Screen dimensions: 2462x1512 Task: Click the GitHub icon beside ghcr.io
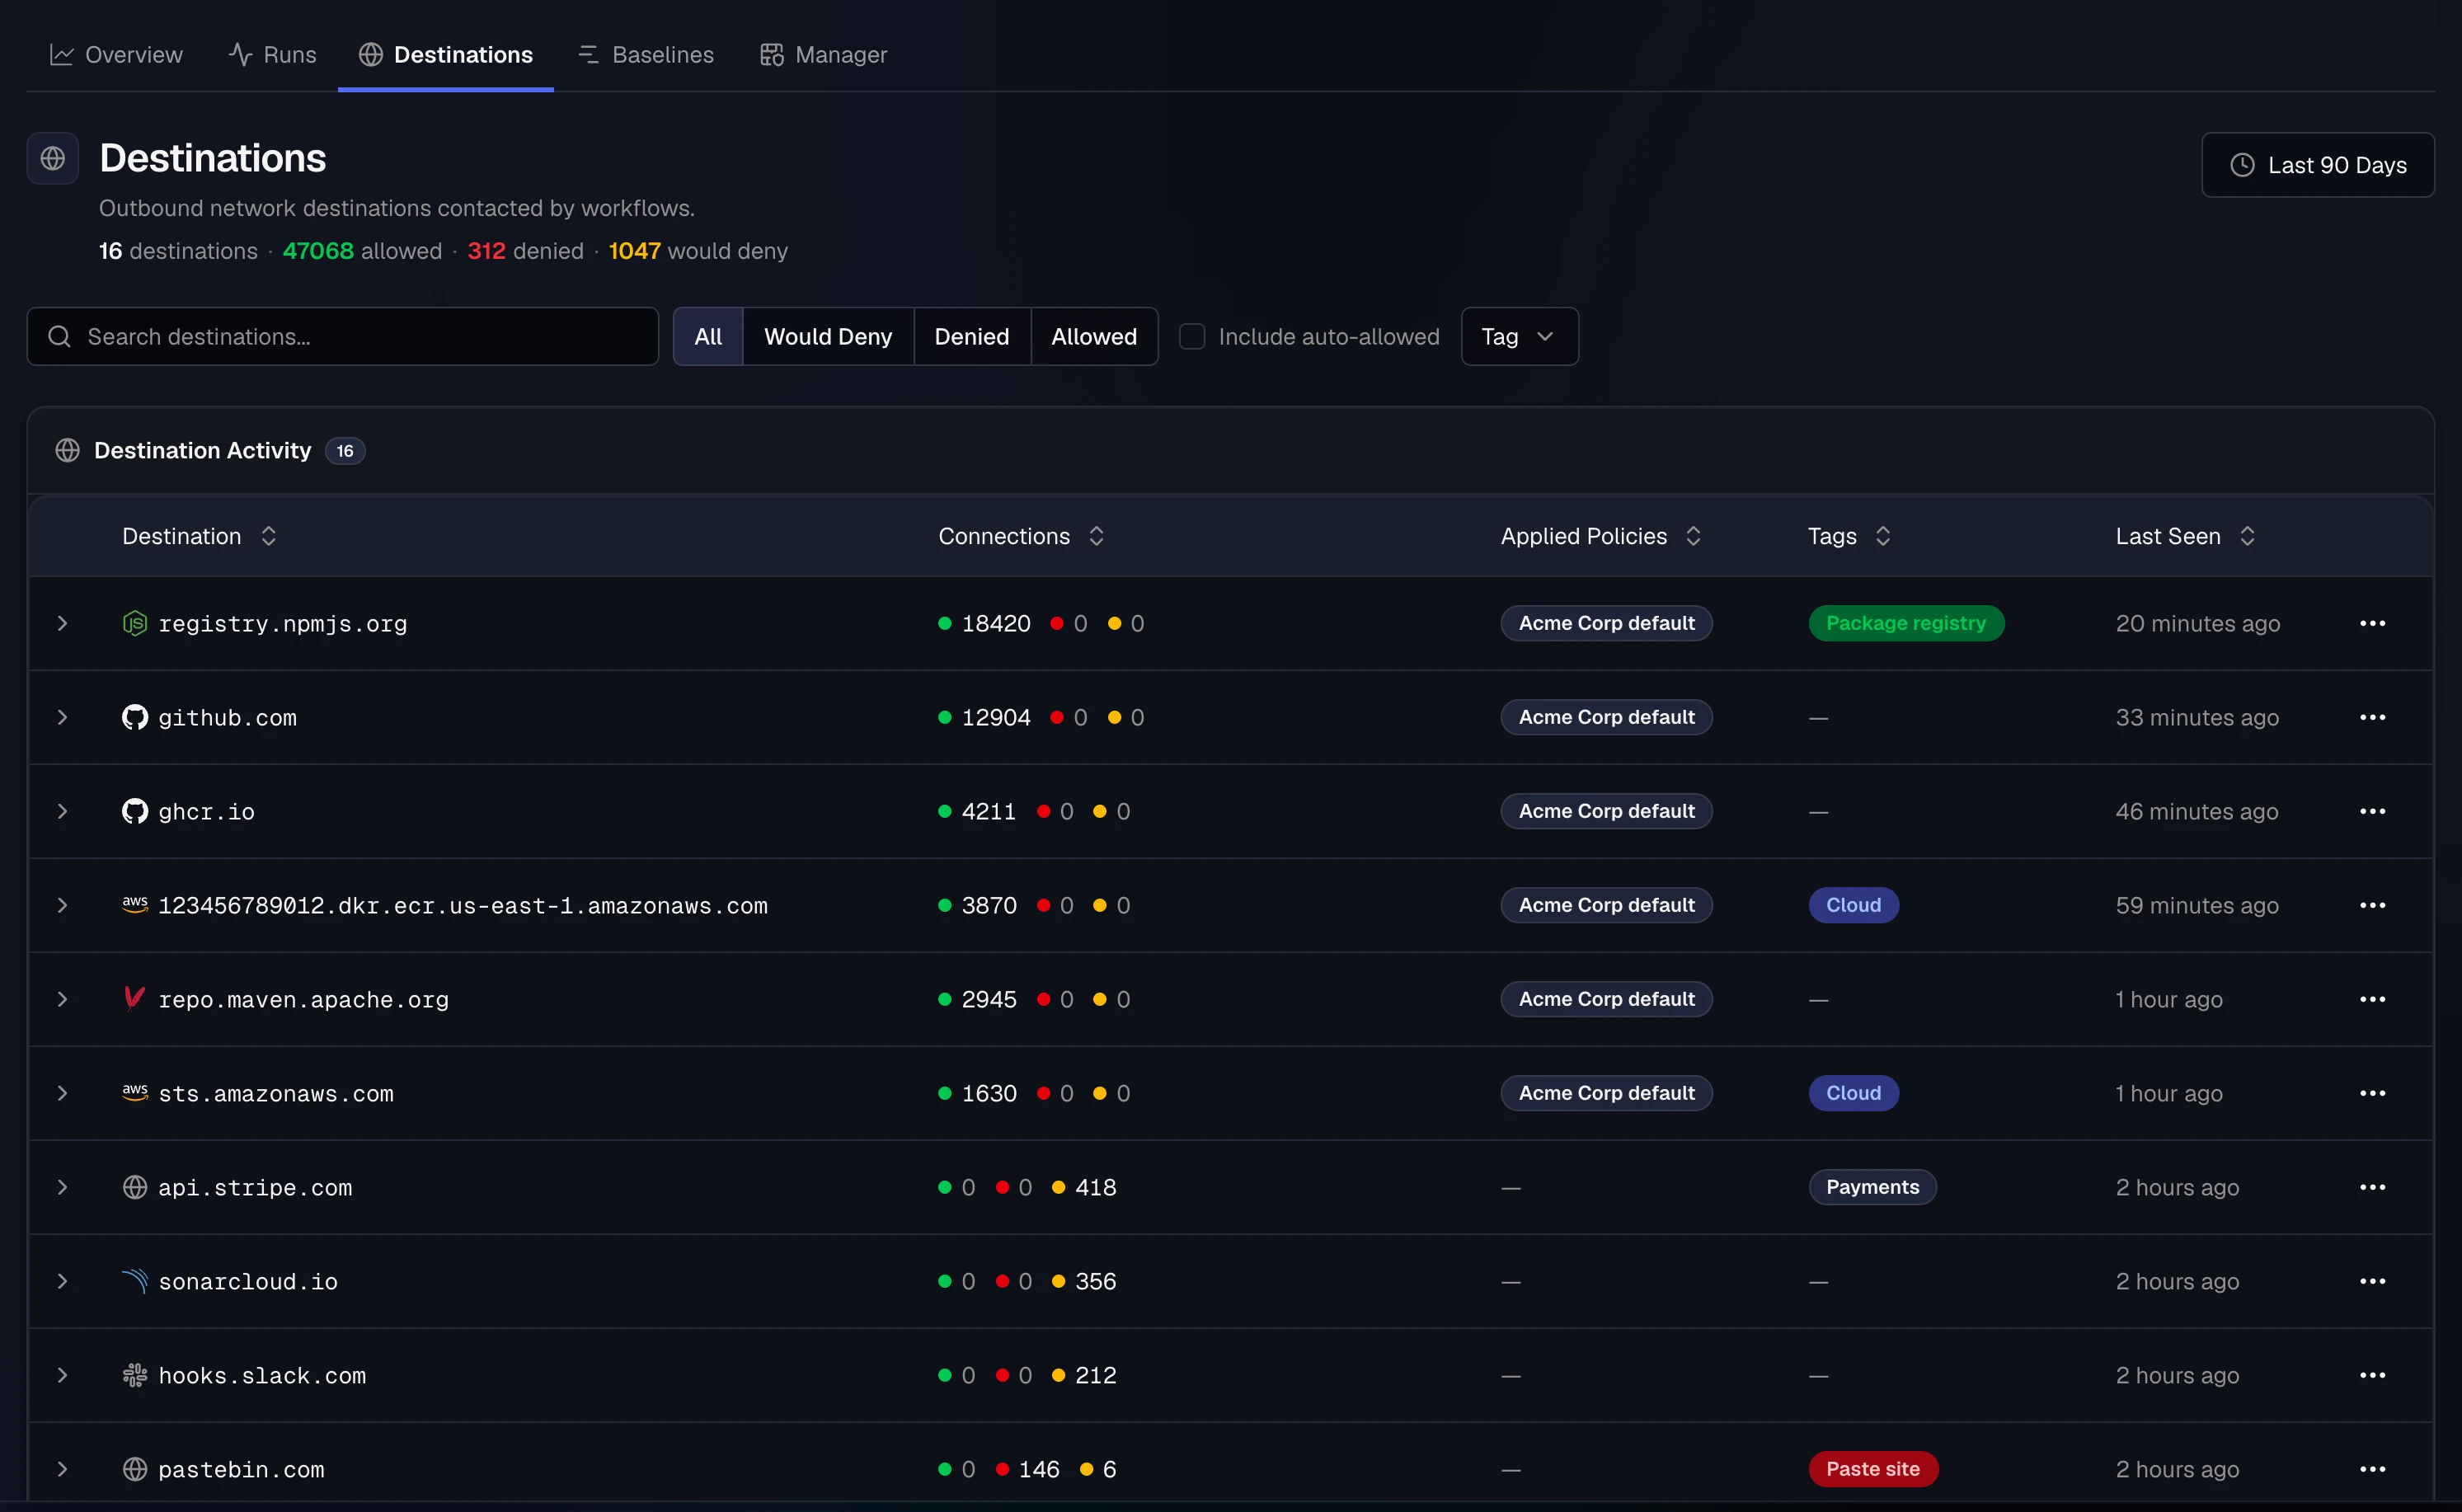tap(135, 811)
